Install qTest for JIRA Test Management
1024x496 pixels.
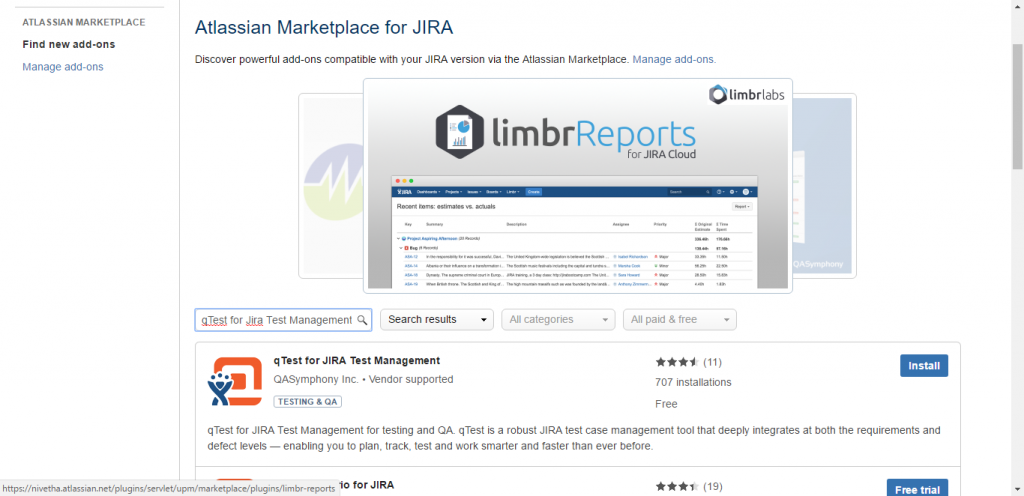(923, 366)
